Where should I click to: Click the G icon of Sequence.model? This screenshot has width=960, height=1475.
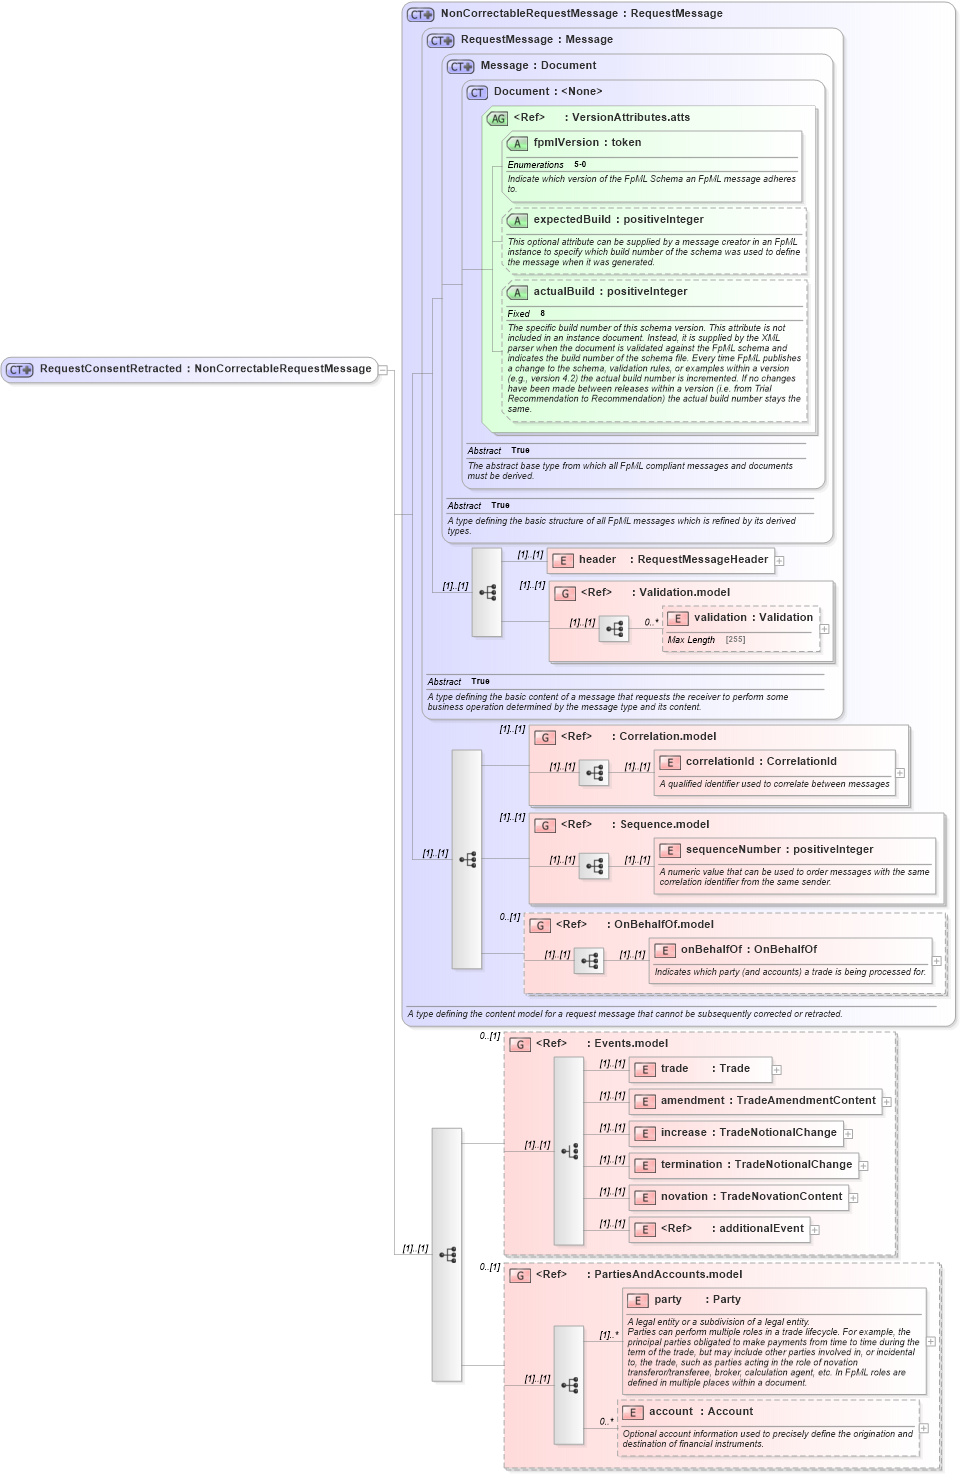point(545,826)
